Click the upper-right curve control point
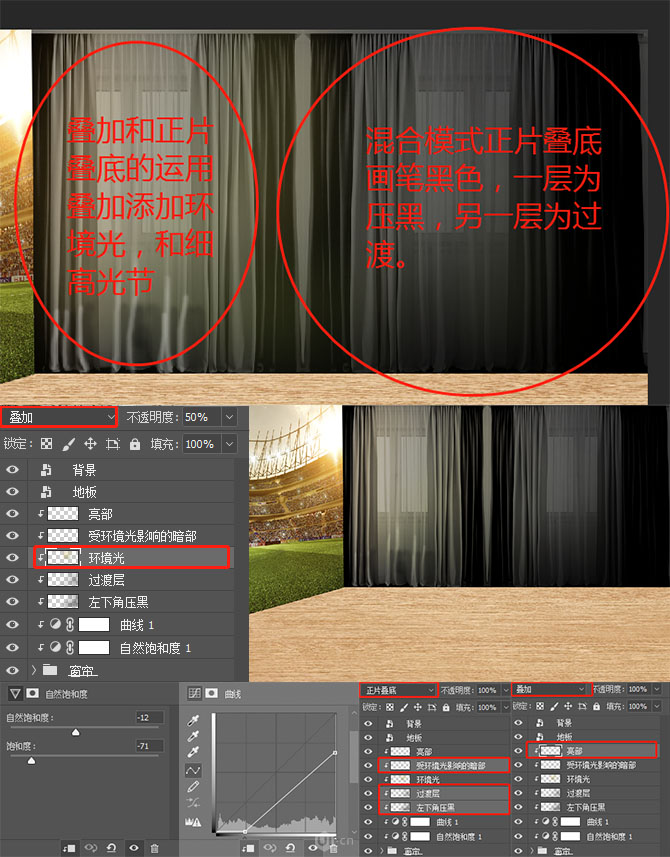Image resolution: width=670 pixels, height=857 pixels. (x=335, y=753)
